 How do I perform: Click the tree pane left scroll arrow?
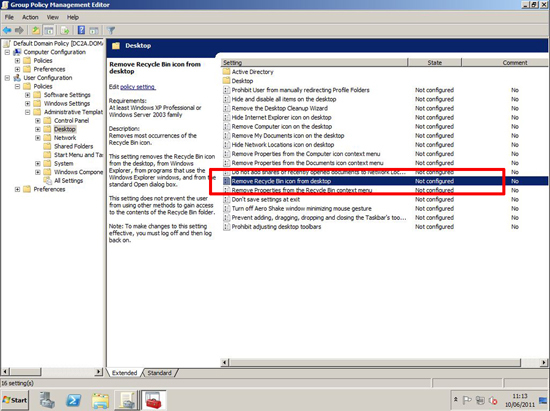coord(5,371)
